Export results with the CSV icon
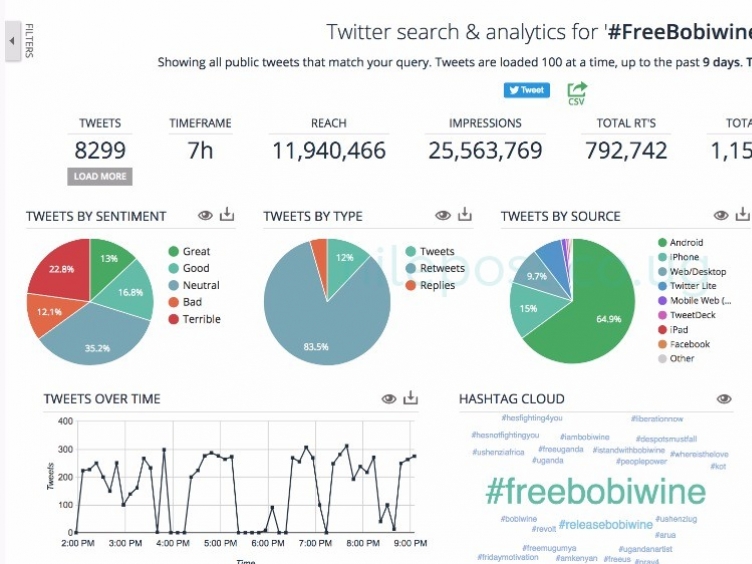The width and height of the screenshot is (752, 564). [x=577, y=93]
